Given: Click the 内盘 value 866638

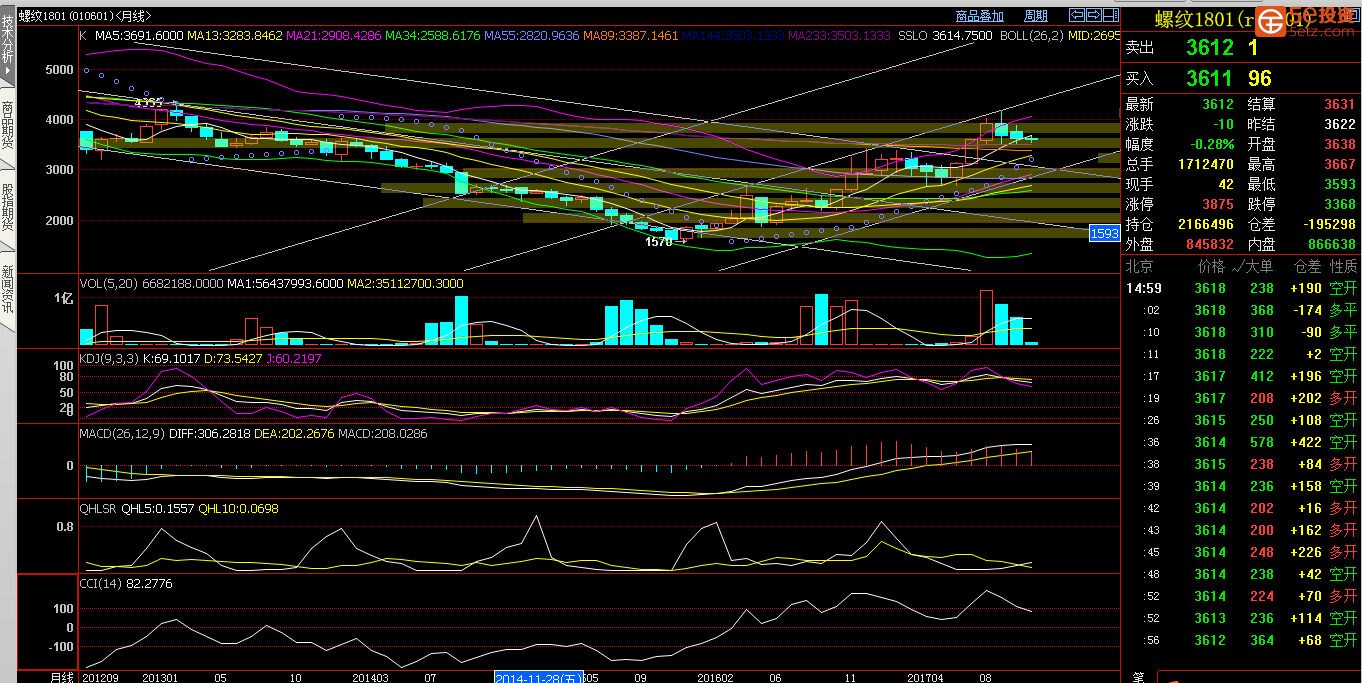Looking at the screenshot, I should click(x=1331, y=244).
